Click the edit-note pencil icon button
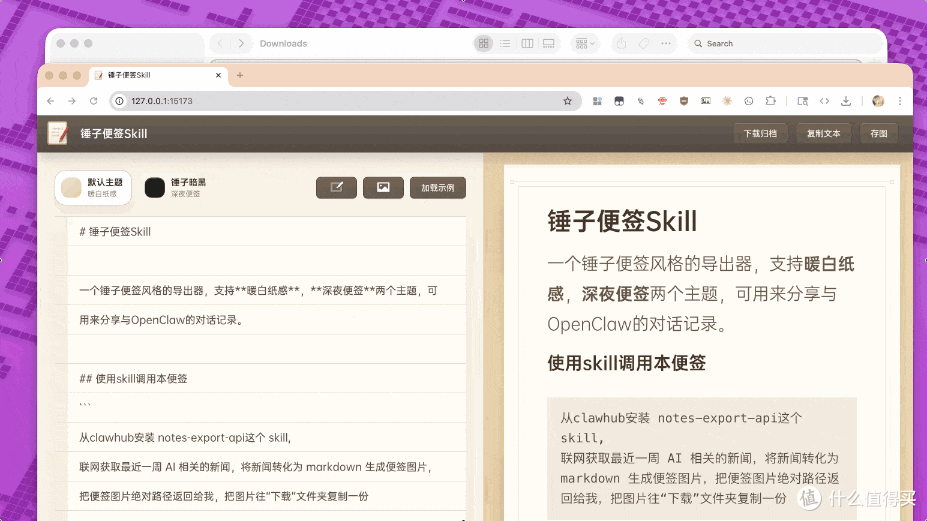Image resolution: width=927 pixels, height=521 pixels. [336, 187]
